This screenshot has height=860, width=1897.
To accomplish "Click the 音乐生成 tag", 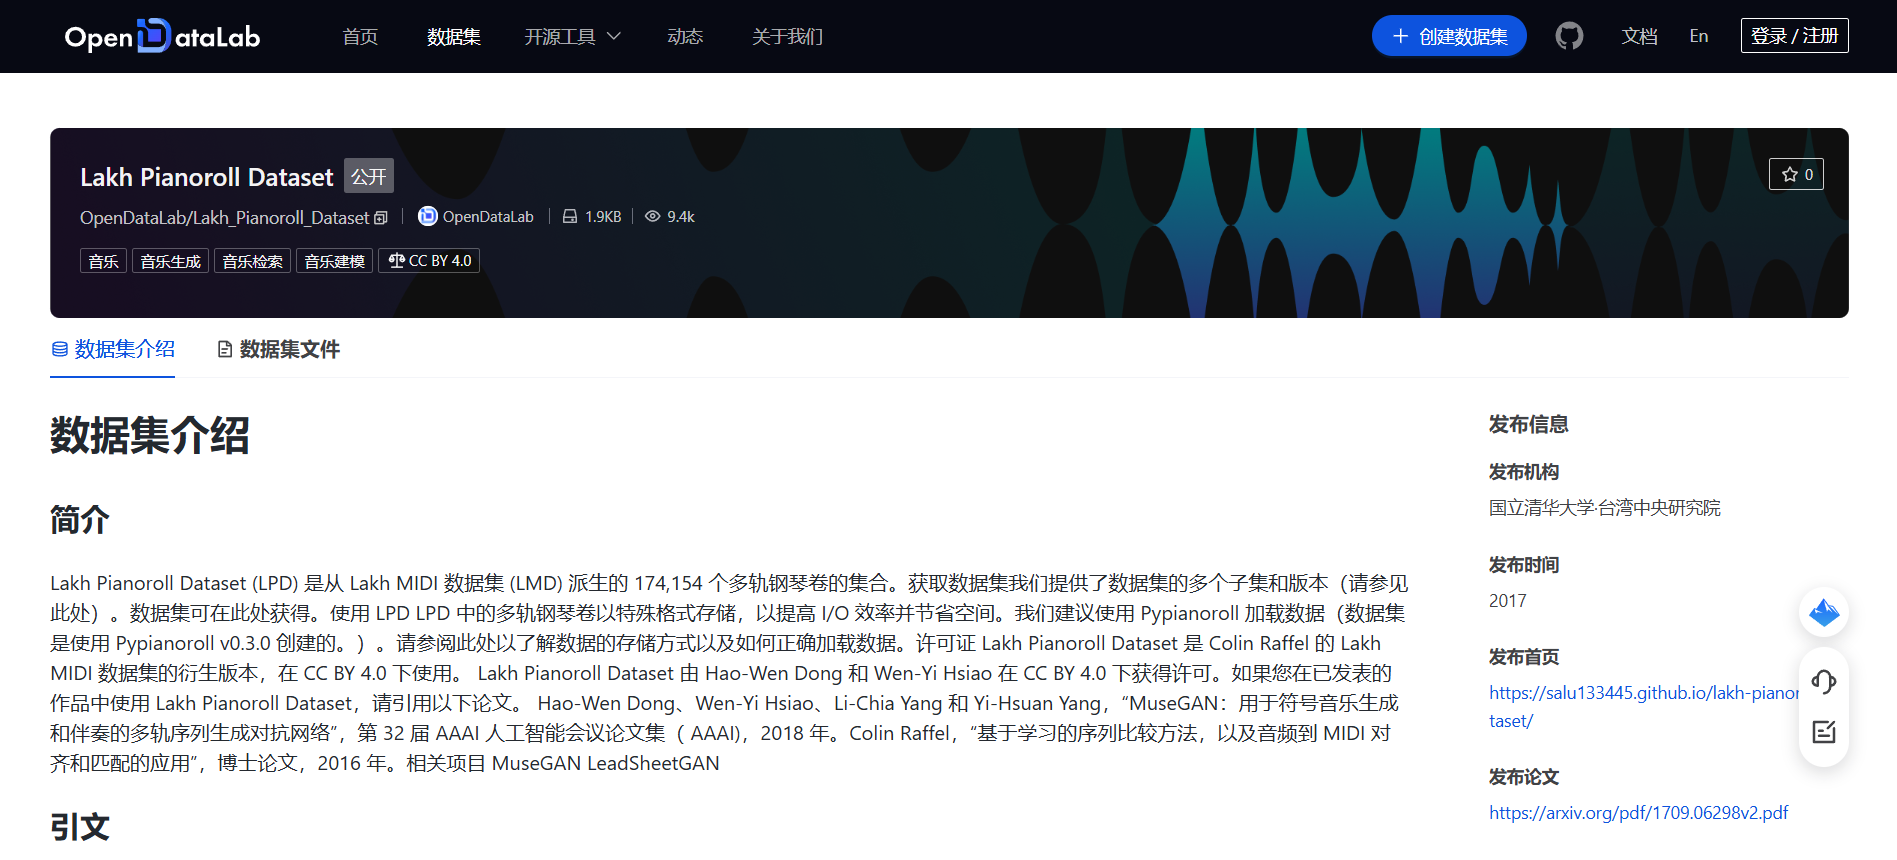I will 170,261.
